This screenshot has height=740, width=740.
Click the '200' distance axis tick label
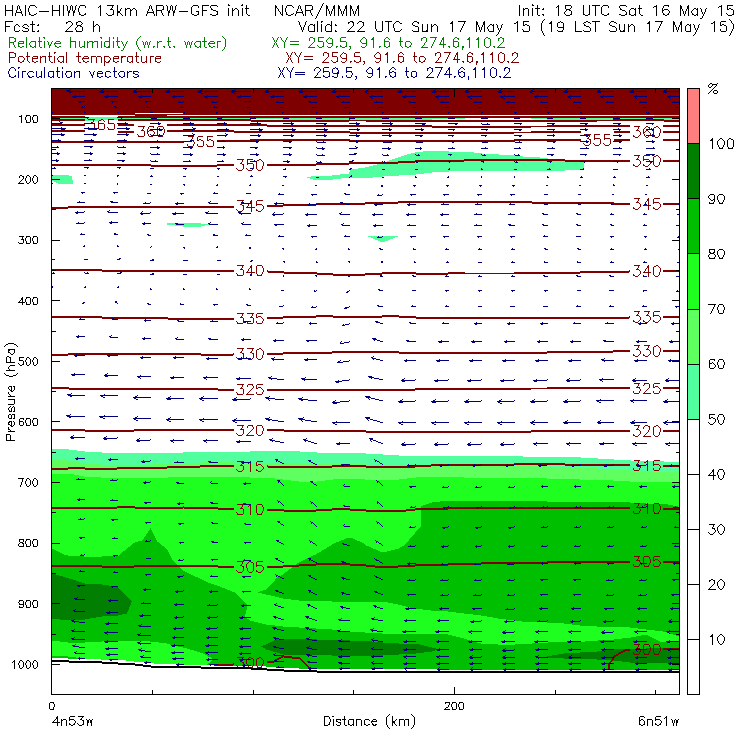click(454, 706)
